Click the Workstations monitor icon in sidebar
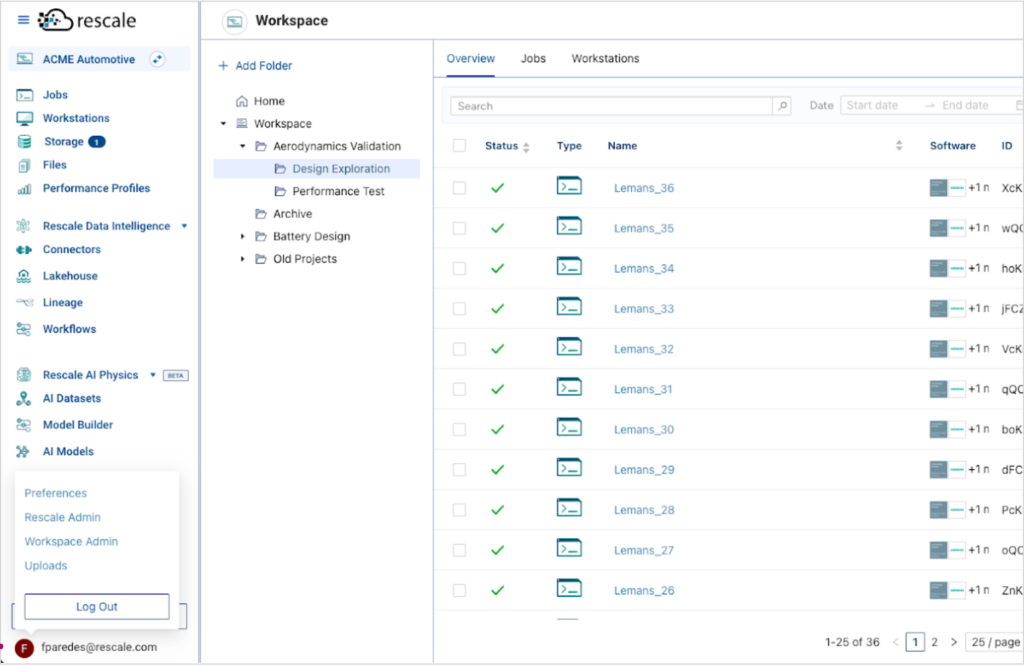The width and height of the screenshot is (1024, 665). click(25, 118)
